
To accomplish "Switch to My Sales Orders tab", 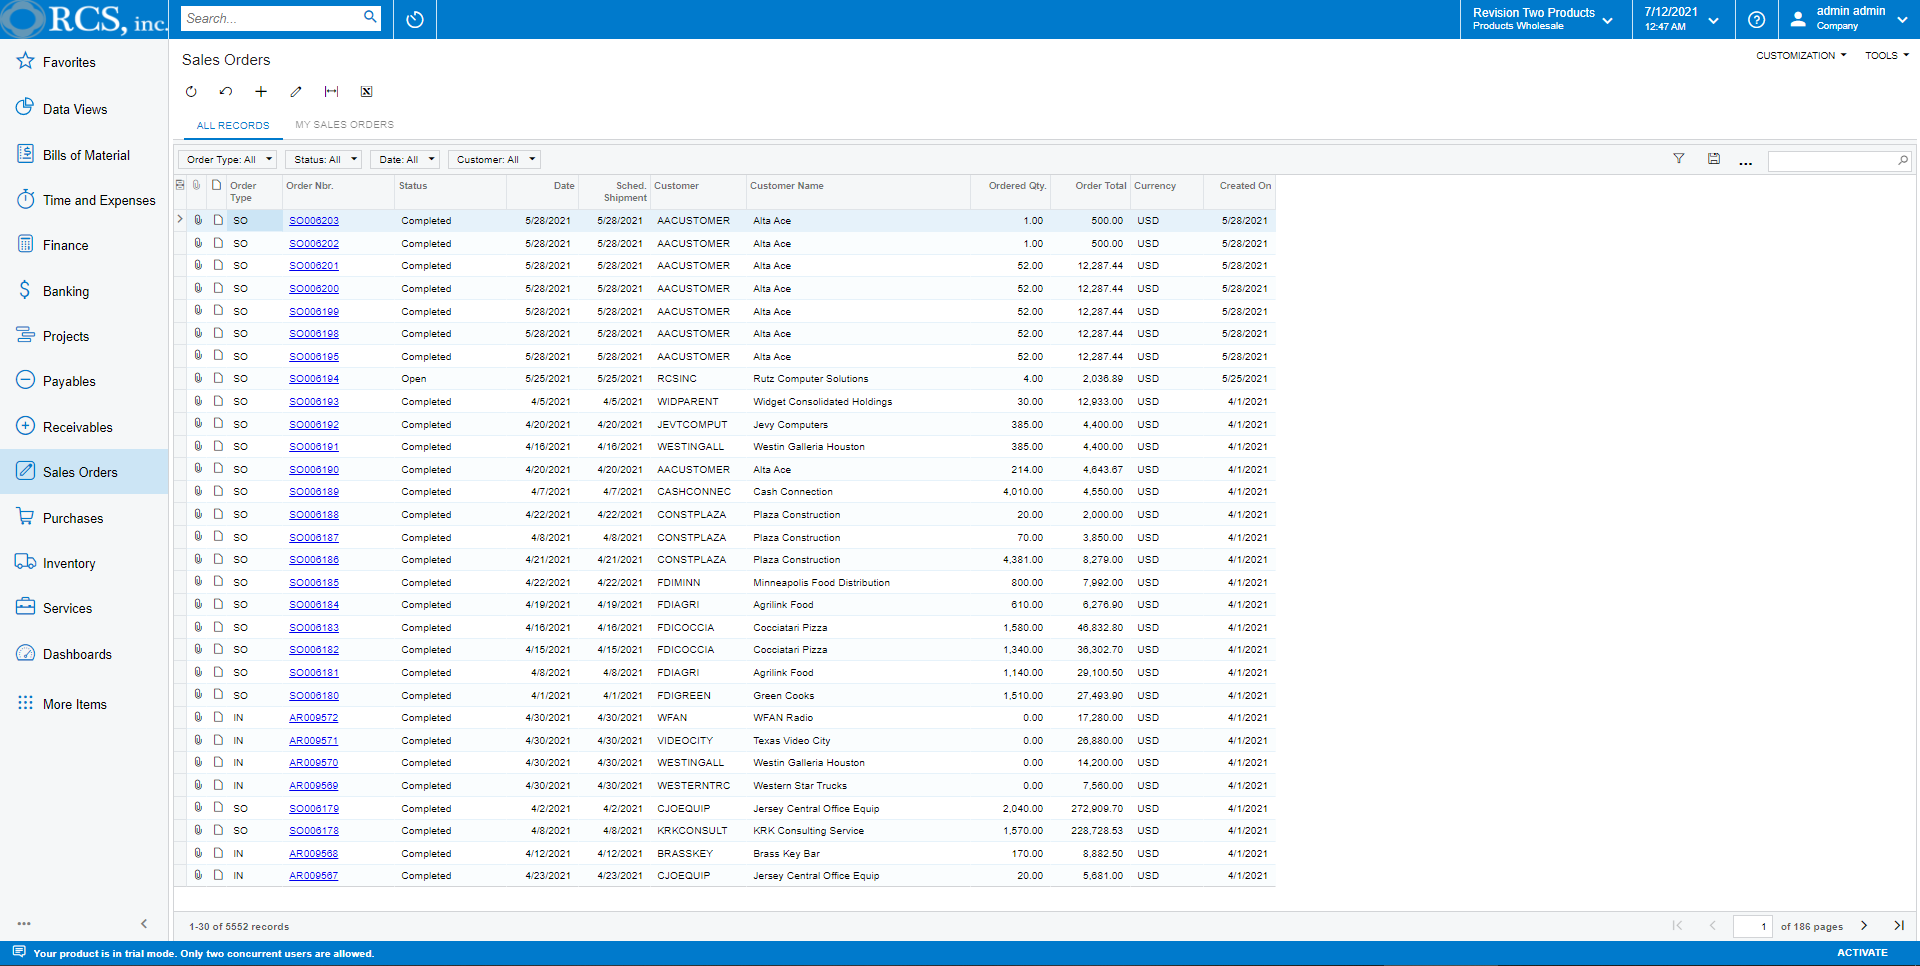I will pos(344,125).
